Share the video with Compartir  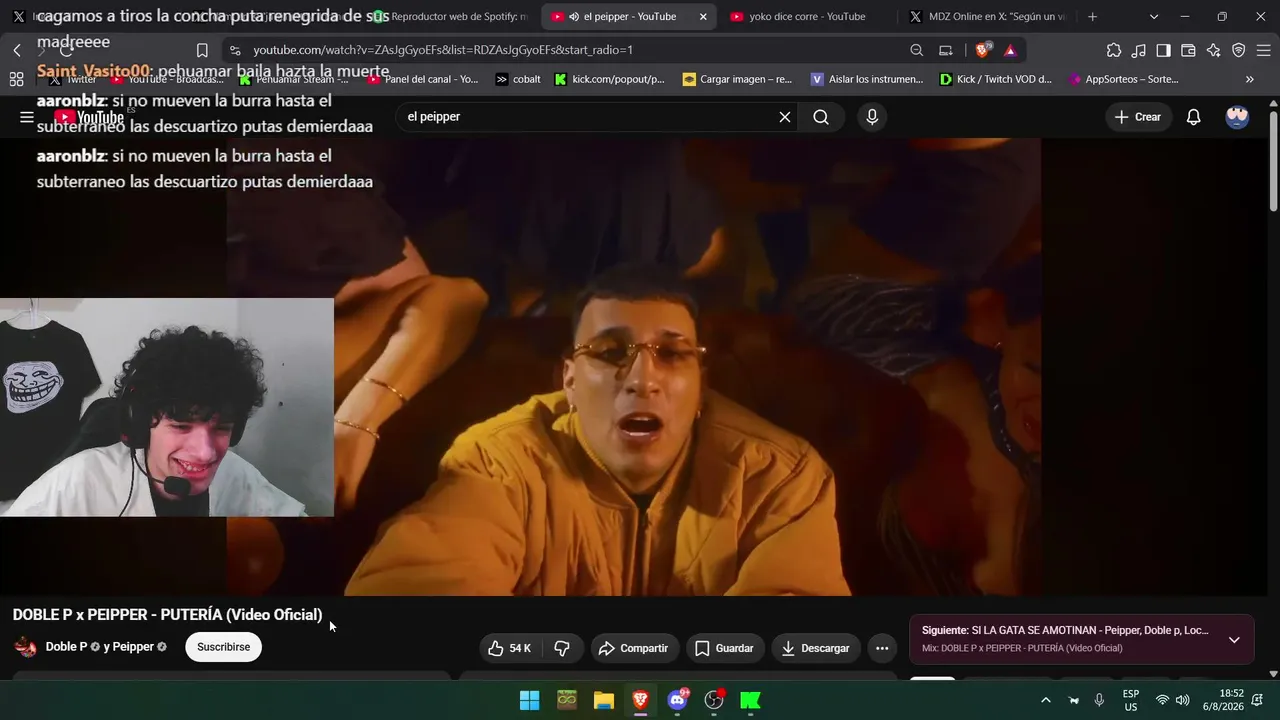pyautogui.click(x=635, y=648)
